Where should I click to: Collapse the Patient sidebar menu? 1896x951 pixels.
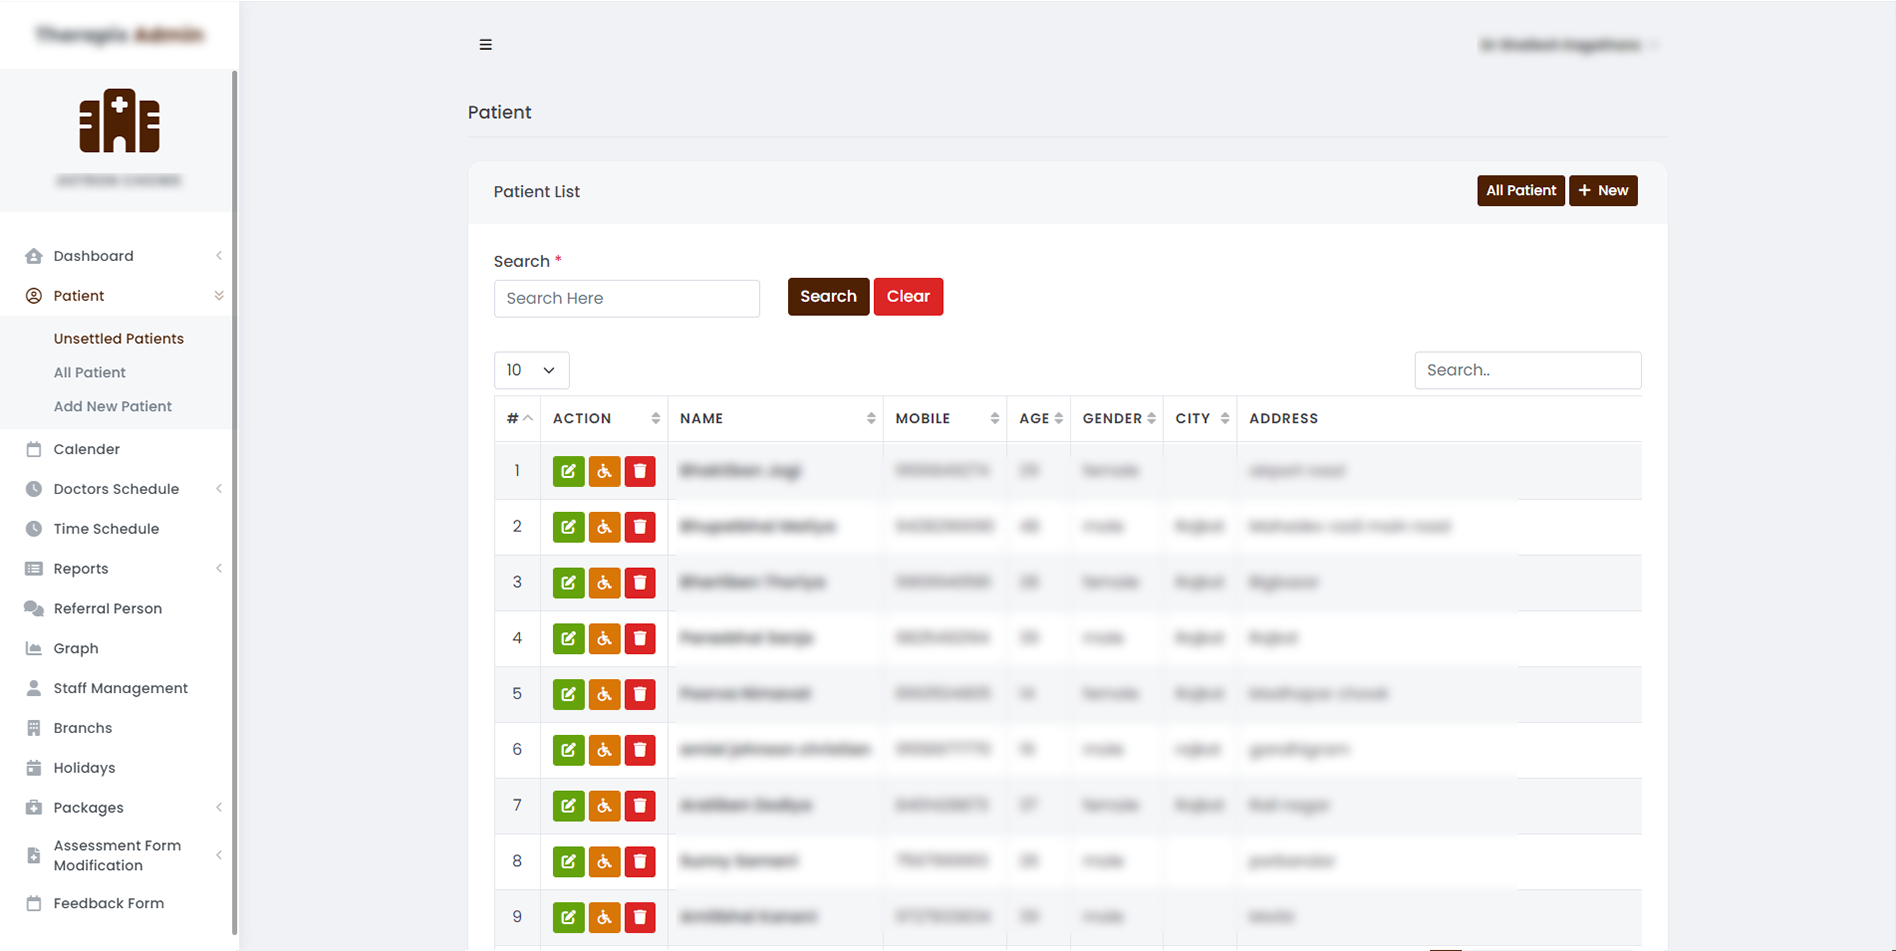(79, 296)
